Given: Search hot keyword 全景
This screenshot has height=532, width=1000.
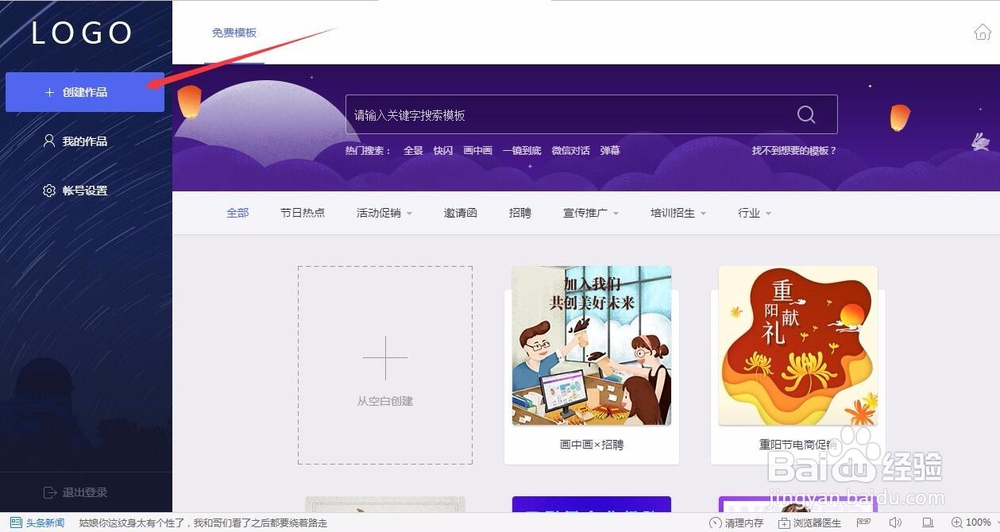Looking at the screenshot, I should [413, 151].
